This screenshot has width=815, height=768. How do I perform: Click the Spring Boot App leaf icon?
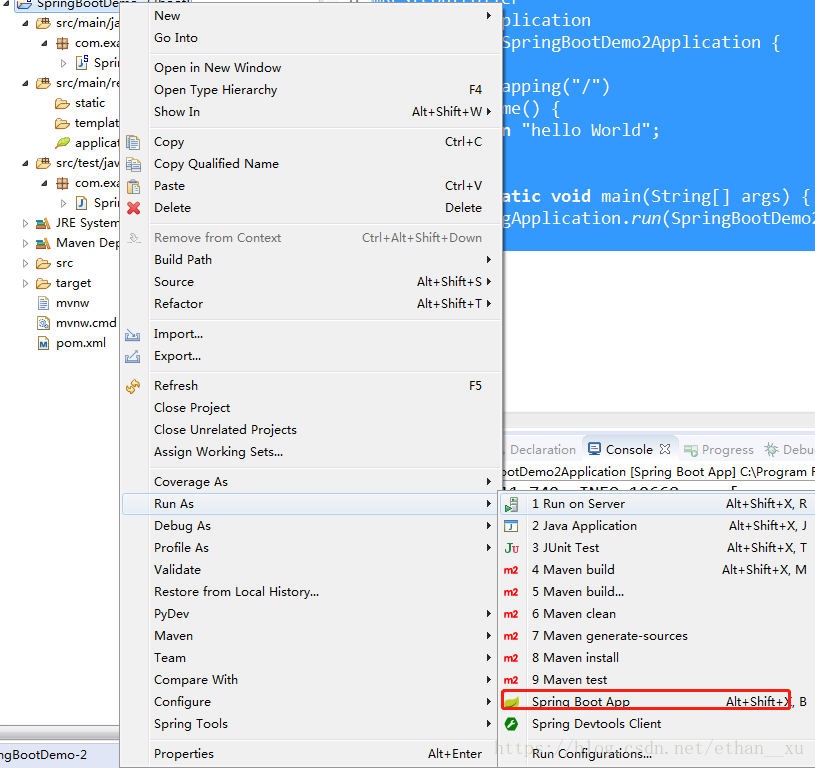[x=512, y=702]
